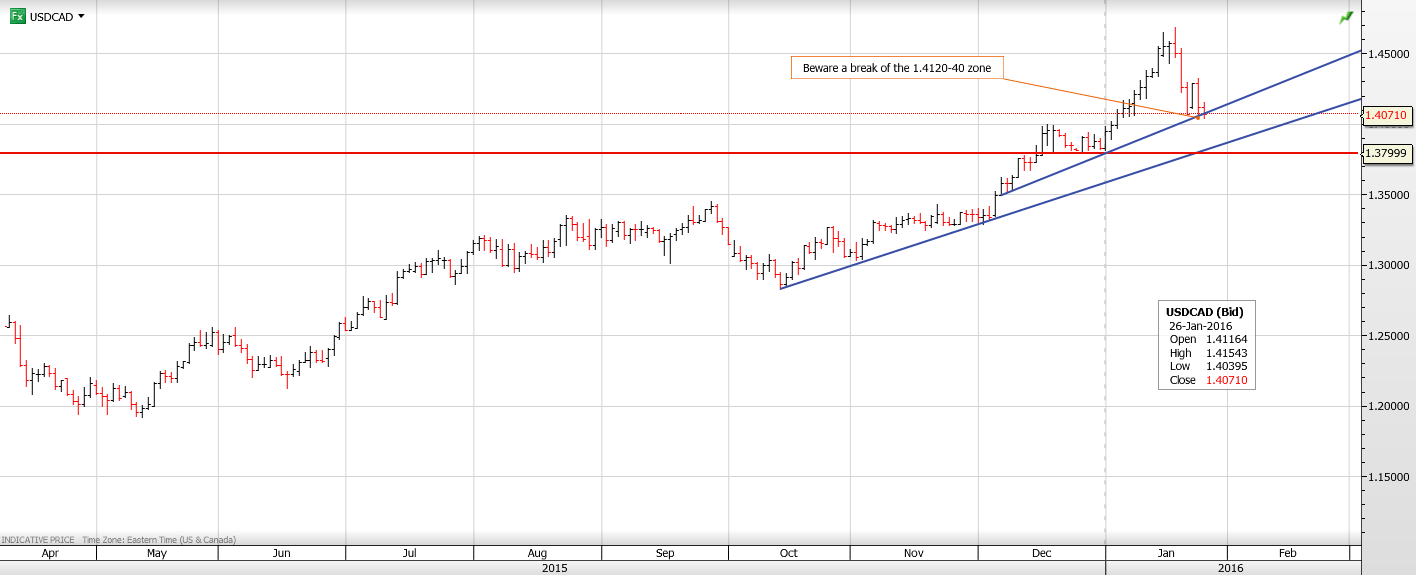Click the 1.20000 price axis label
This screenshot has height=575, width=1416.
1390,407
